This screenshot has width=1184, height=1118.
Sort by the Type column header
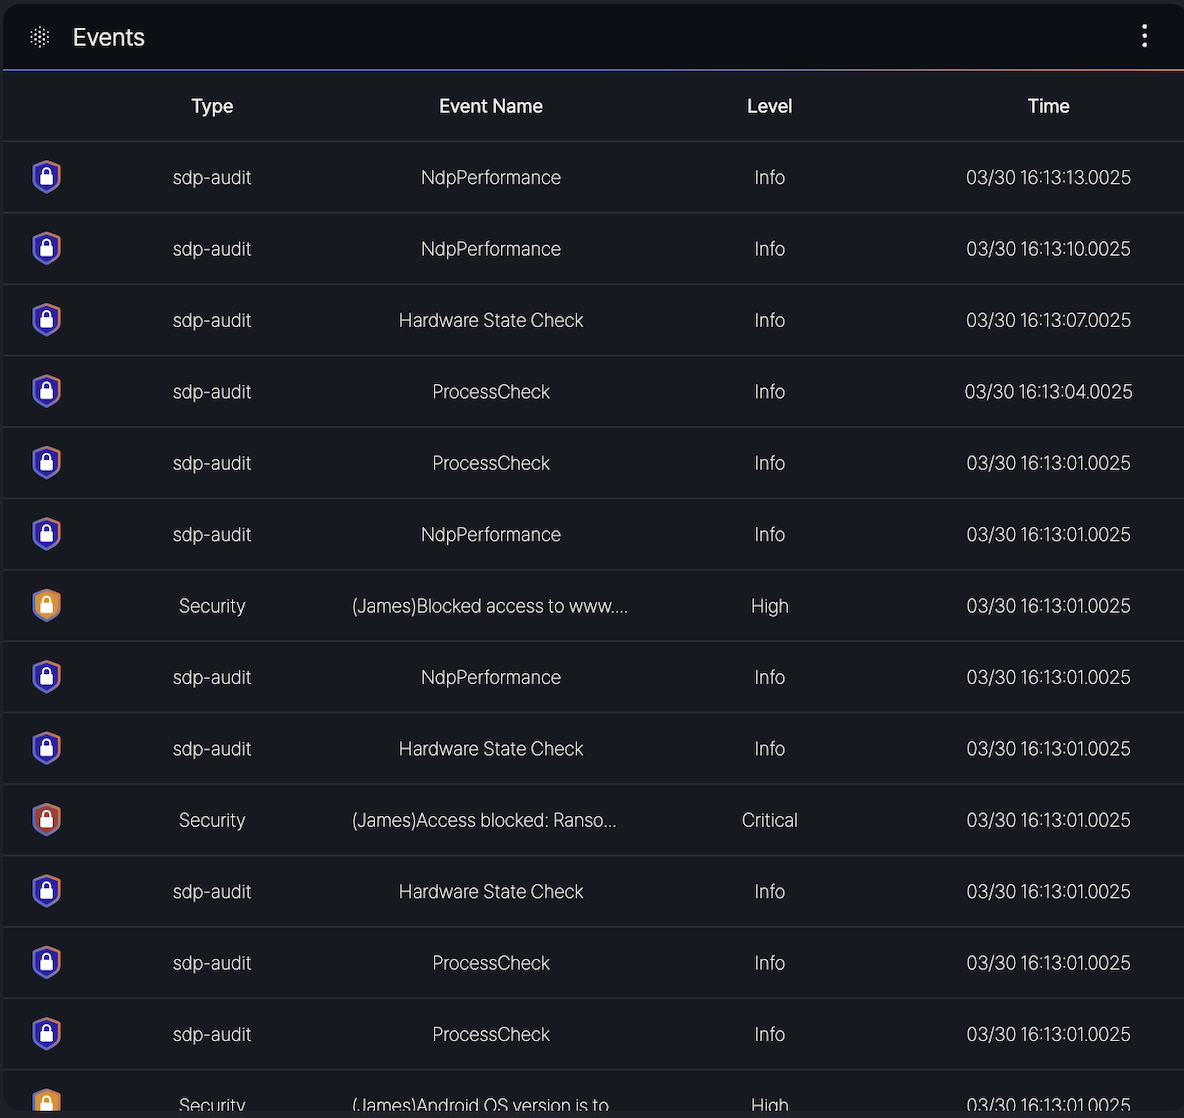pyautogui.click(x=212, y=106)
